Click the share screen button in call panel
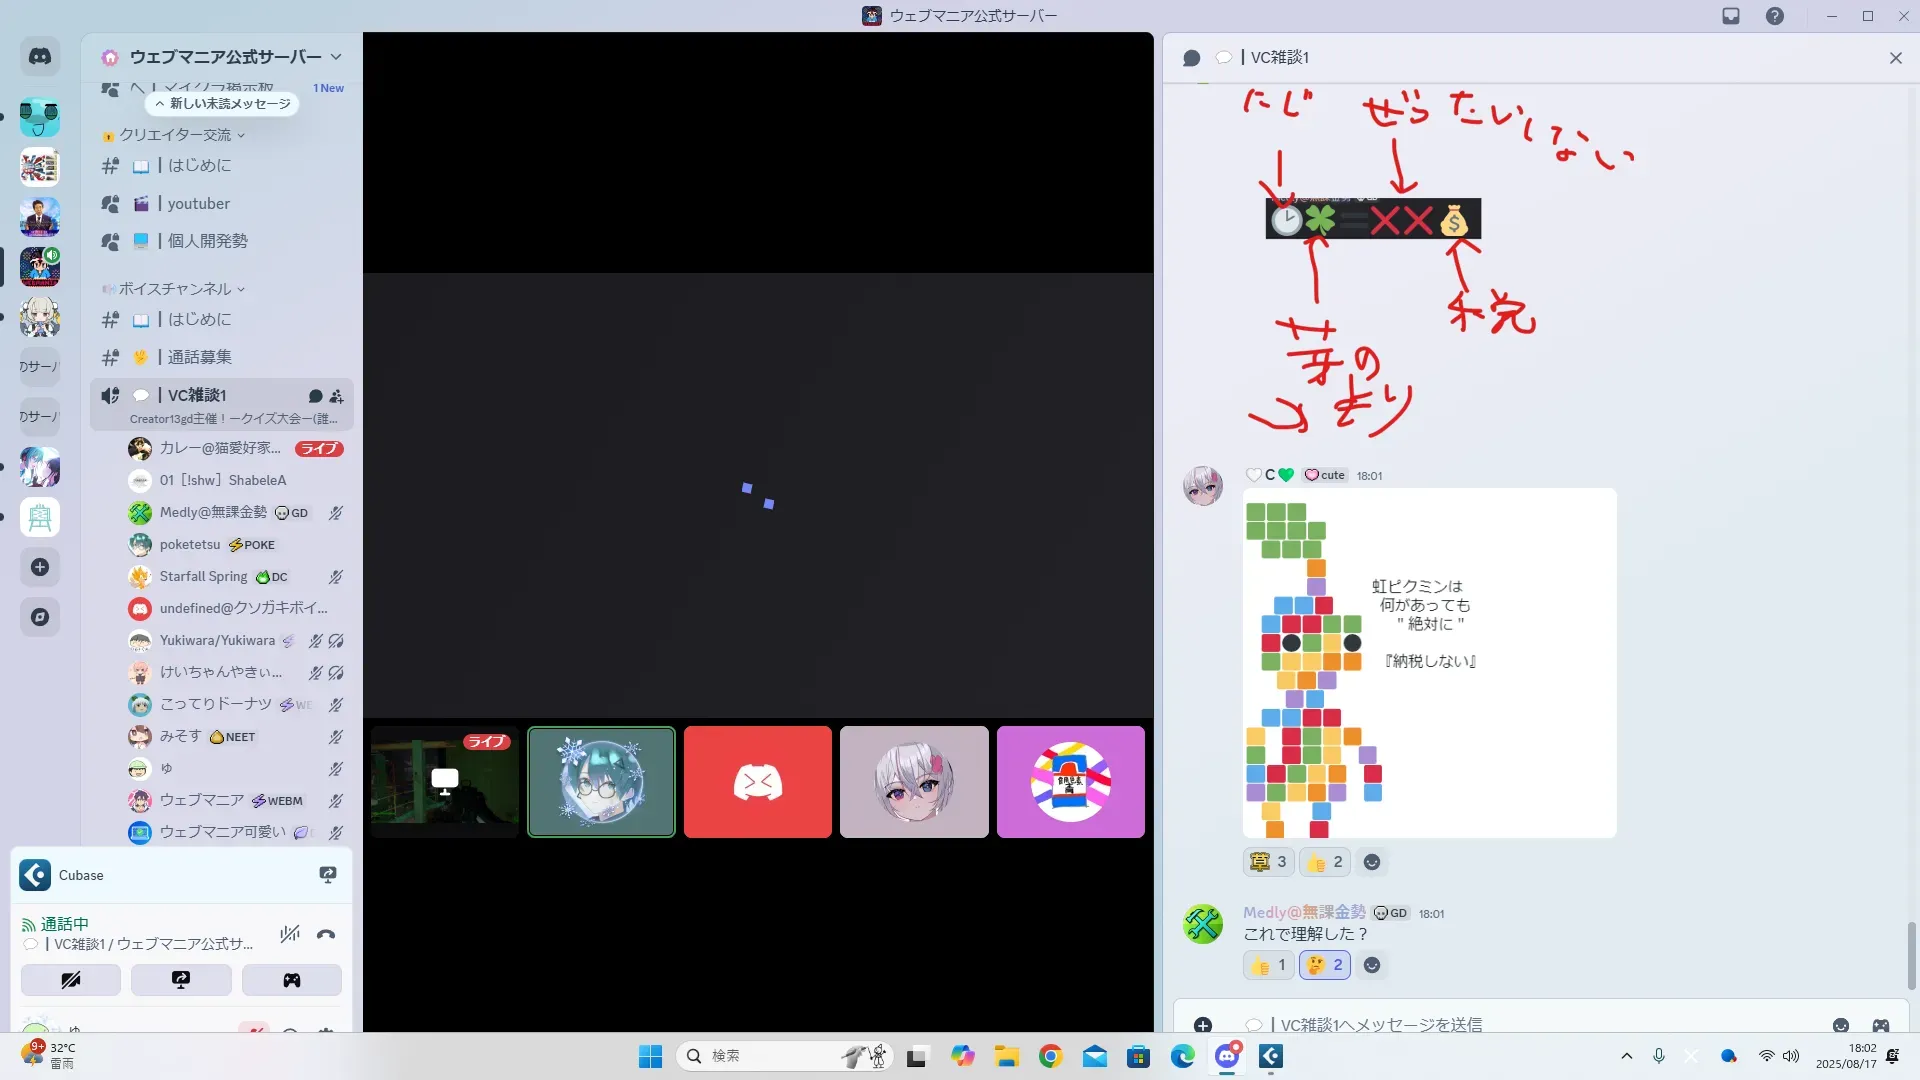The height and width of the screenshot is (1080, 1920). click(181, 980)
